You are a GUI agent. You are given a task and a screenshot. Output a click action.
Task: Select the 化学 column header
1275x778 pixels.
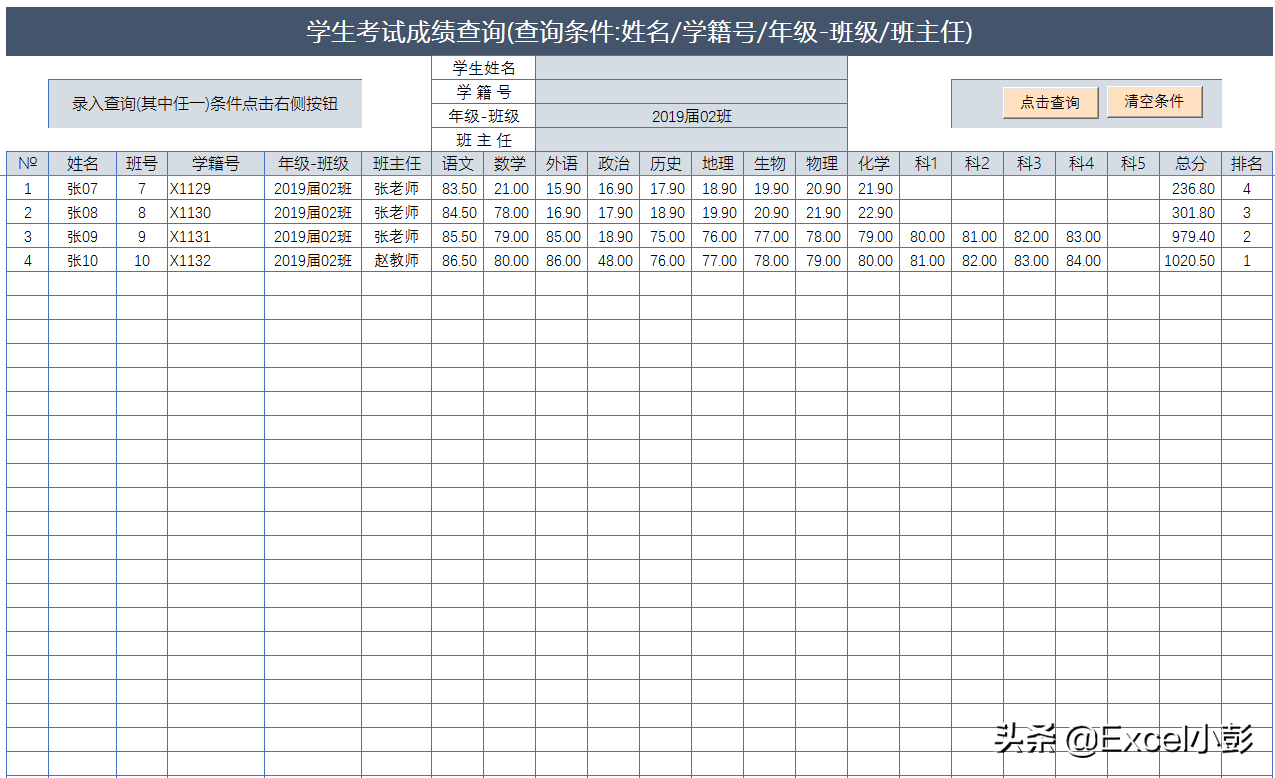(x=874, y=164)
